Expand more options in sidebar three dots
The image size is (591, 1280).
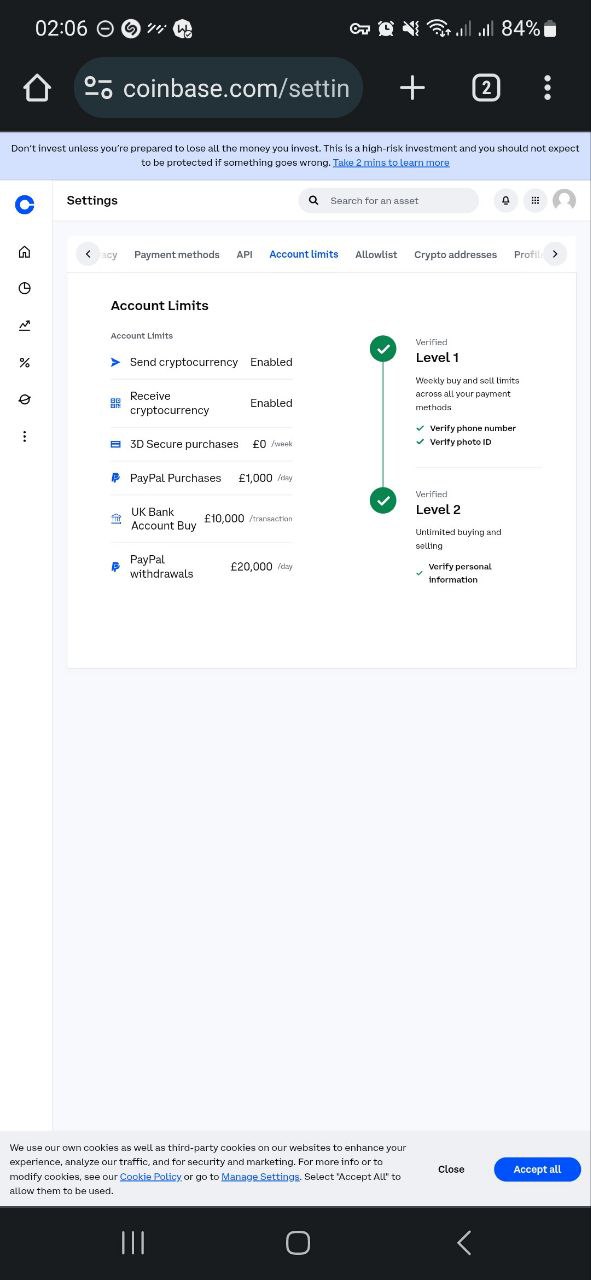point(25,436)
